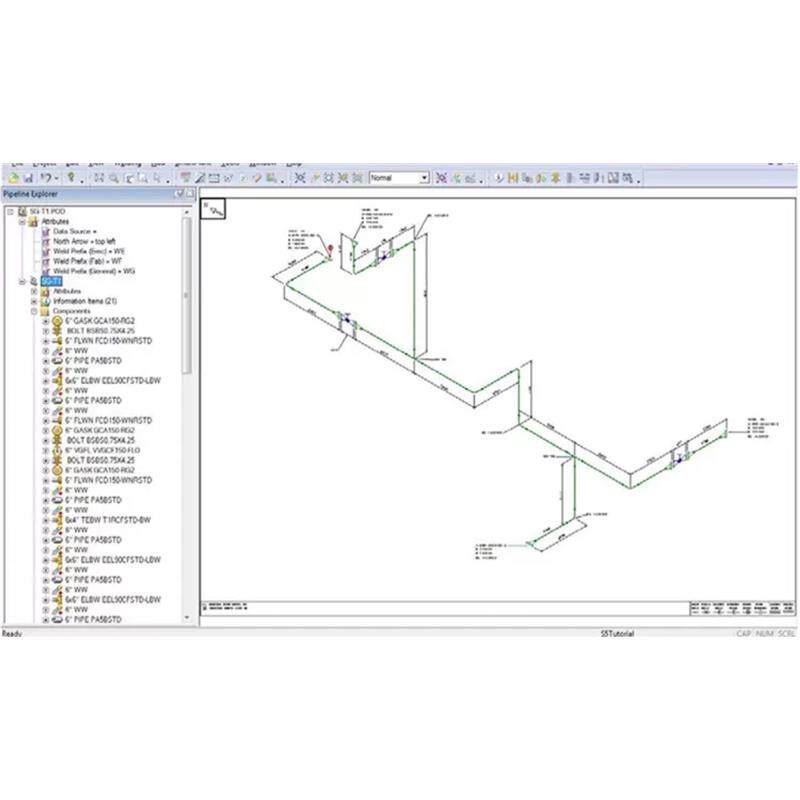This screenshot has height=800, width=800.
Task: Click the "SSTutorial" status bar entry
Action: point(617,634)
